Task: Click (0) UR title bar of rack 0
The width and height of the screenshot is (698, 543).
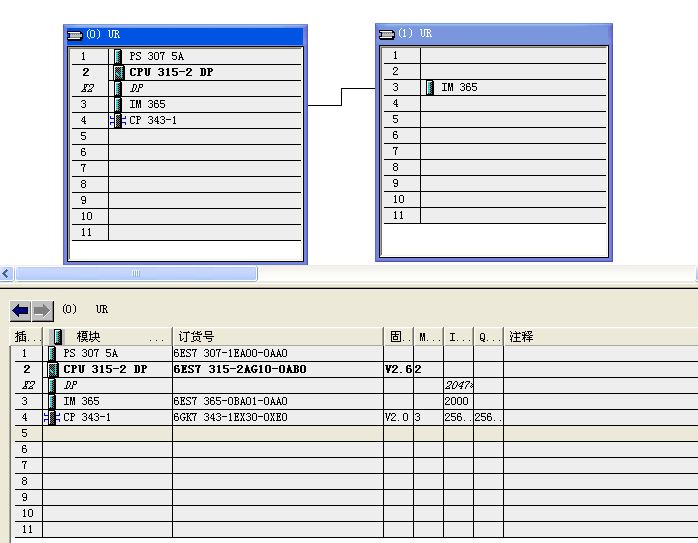Action: [185, 35]
